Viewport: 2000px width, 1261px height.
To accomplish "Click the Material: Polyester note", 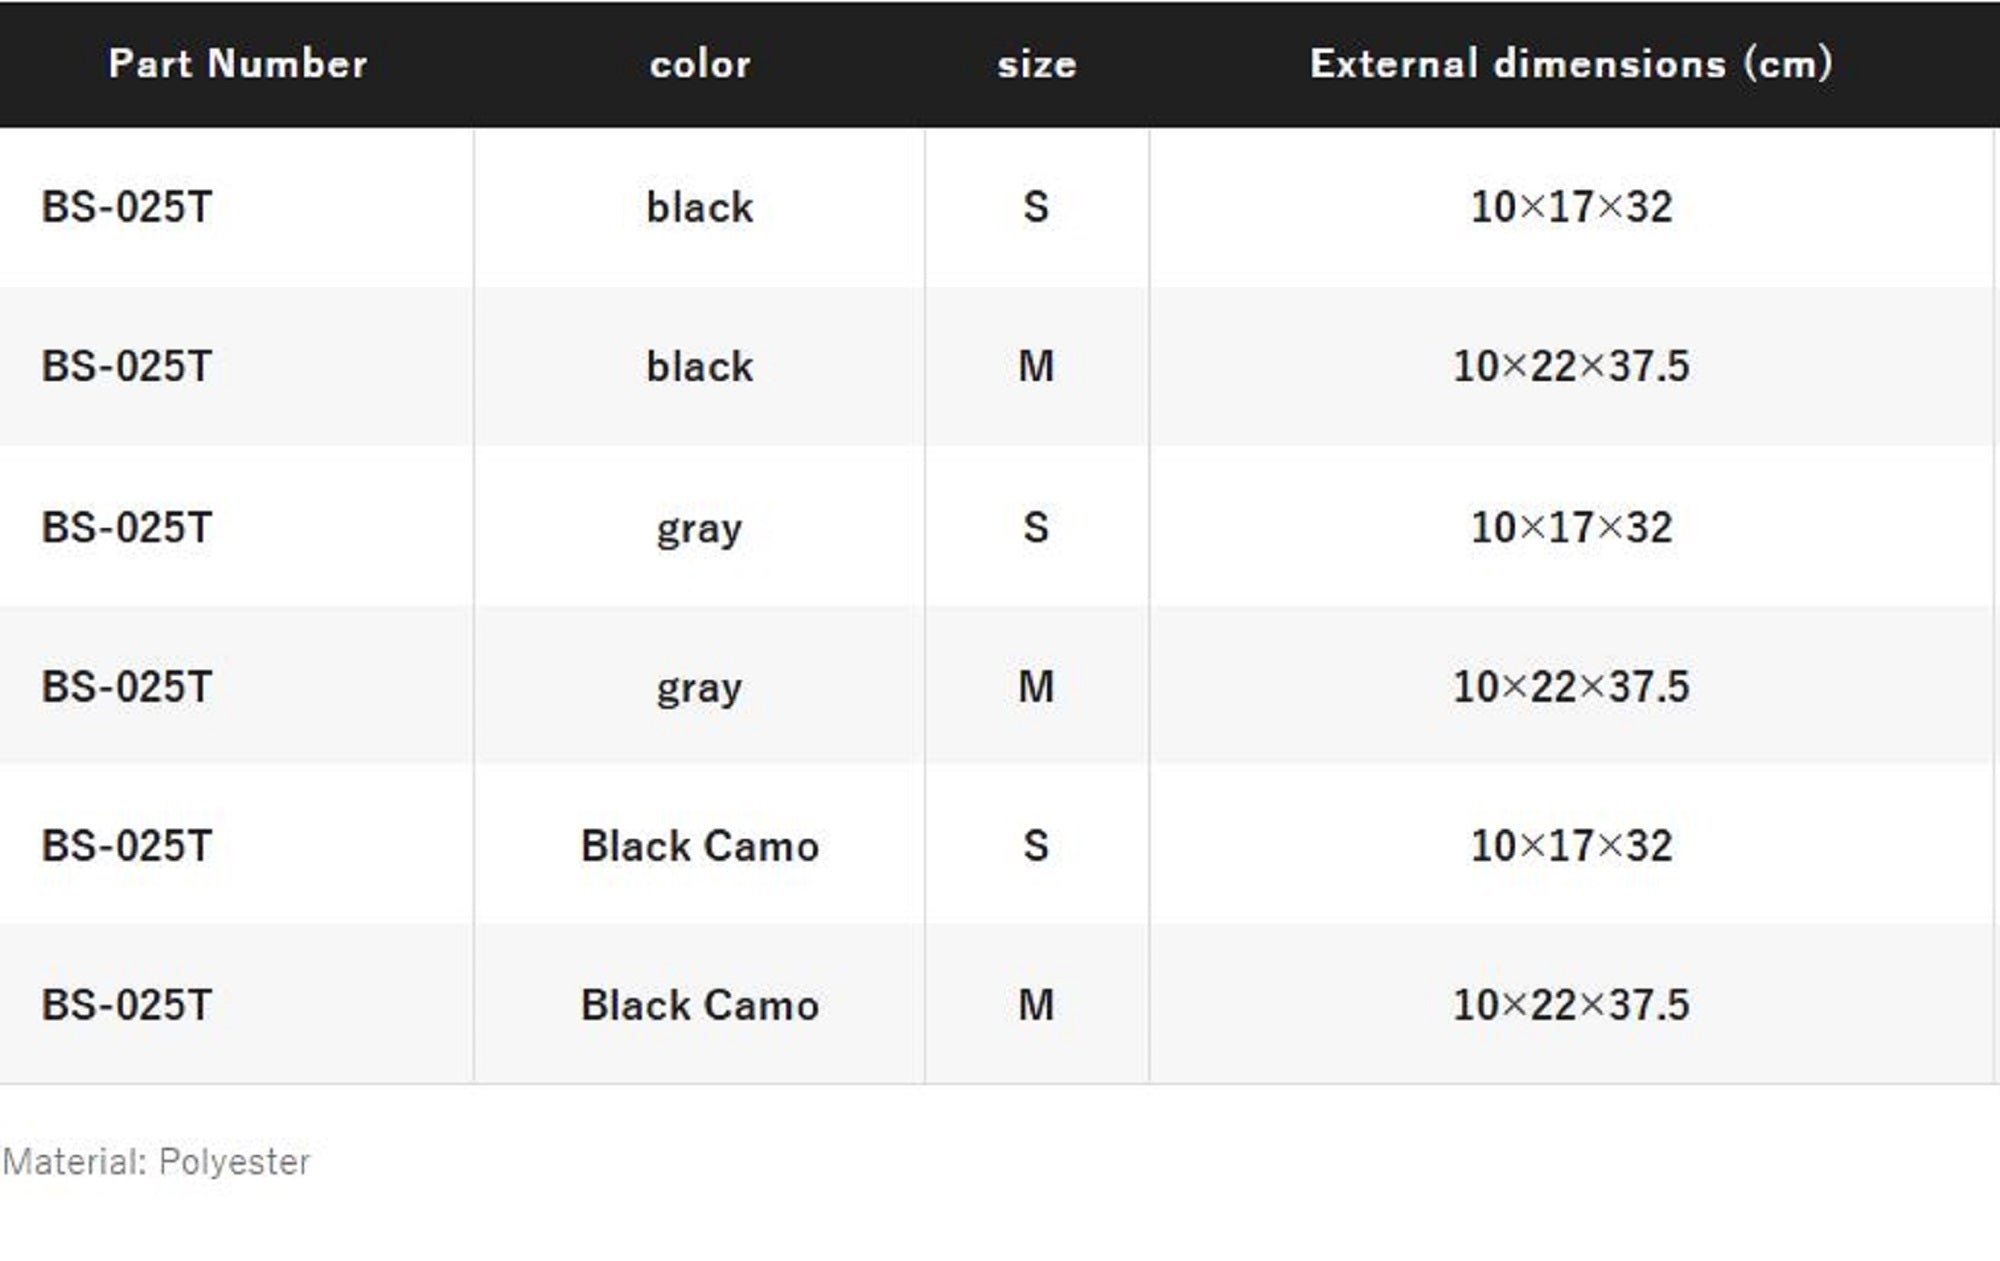I will [x=156, y=1162].
